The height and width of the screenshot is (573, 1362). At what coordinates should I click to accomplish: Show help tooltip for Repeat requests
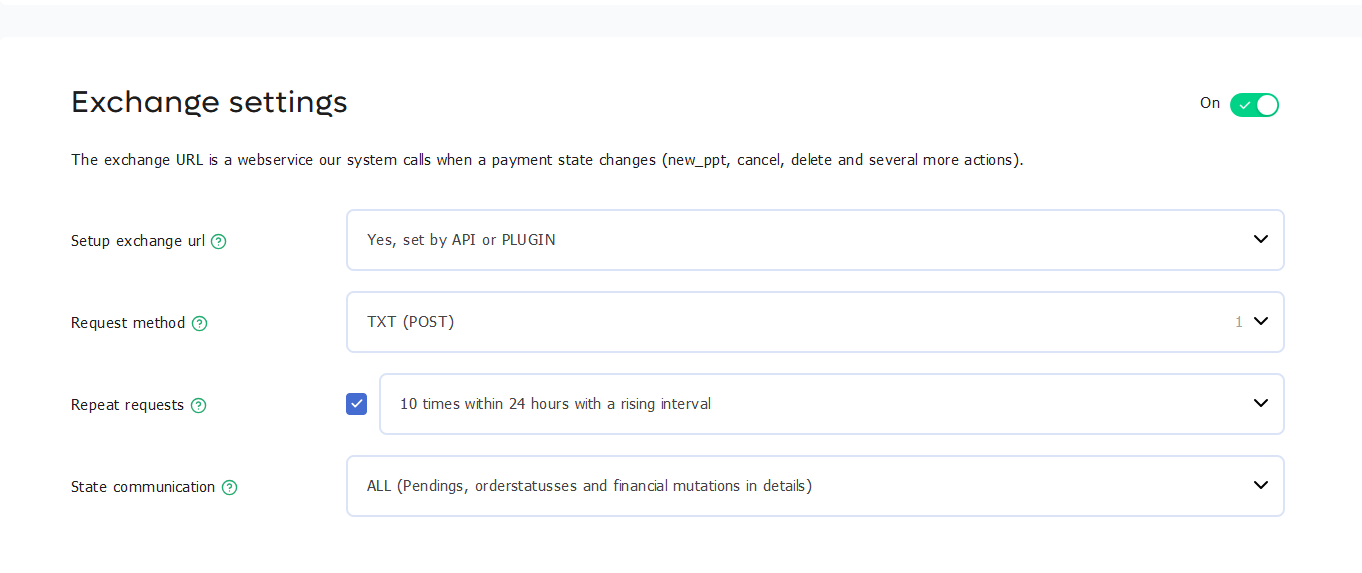pyautogui.click(x=198, y=405)
